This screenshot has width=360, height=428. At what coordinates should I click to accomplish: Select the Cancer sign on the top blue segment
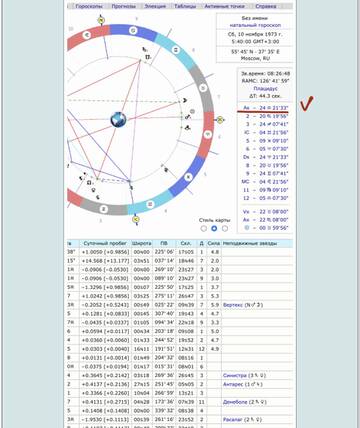pyautogui.click(x=133, y=31)
